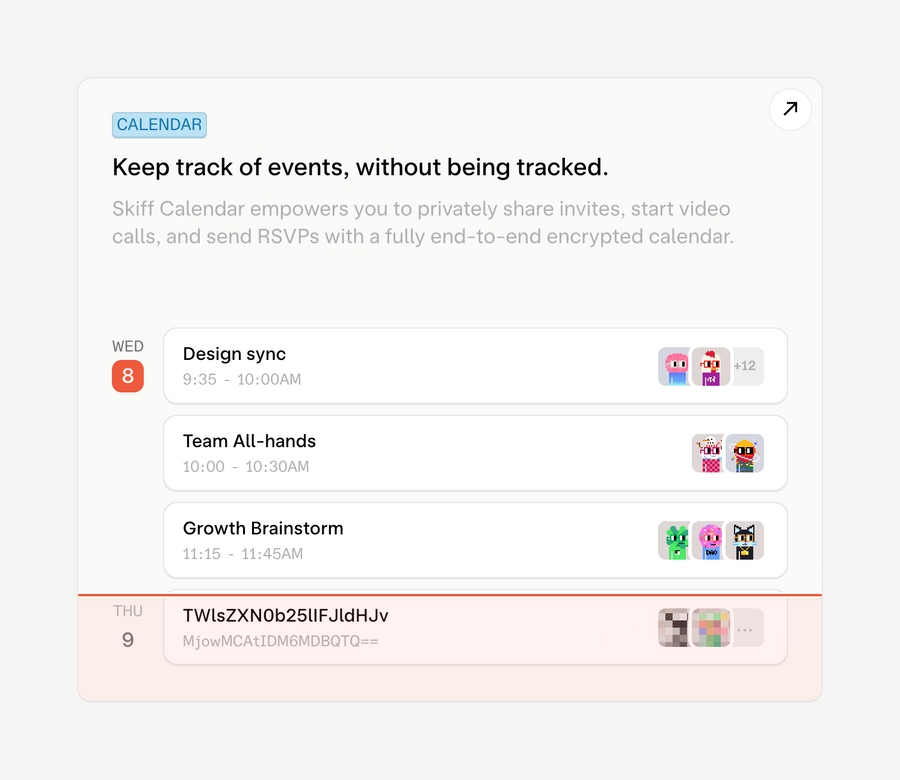This screenshot has width=900, height=780.
Task: Select the black cat avatar on Growth Brainstorm
Action: click(745, 540)
